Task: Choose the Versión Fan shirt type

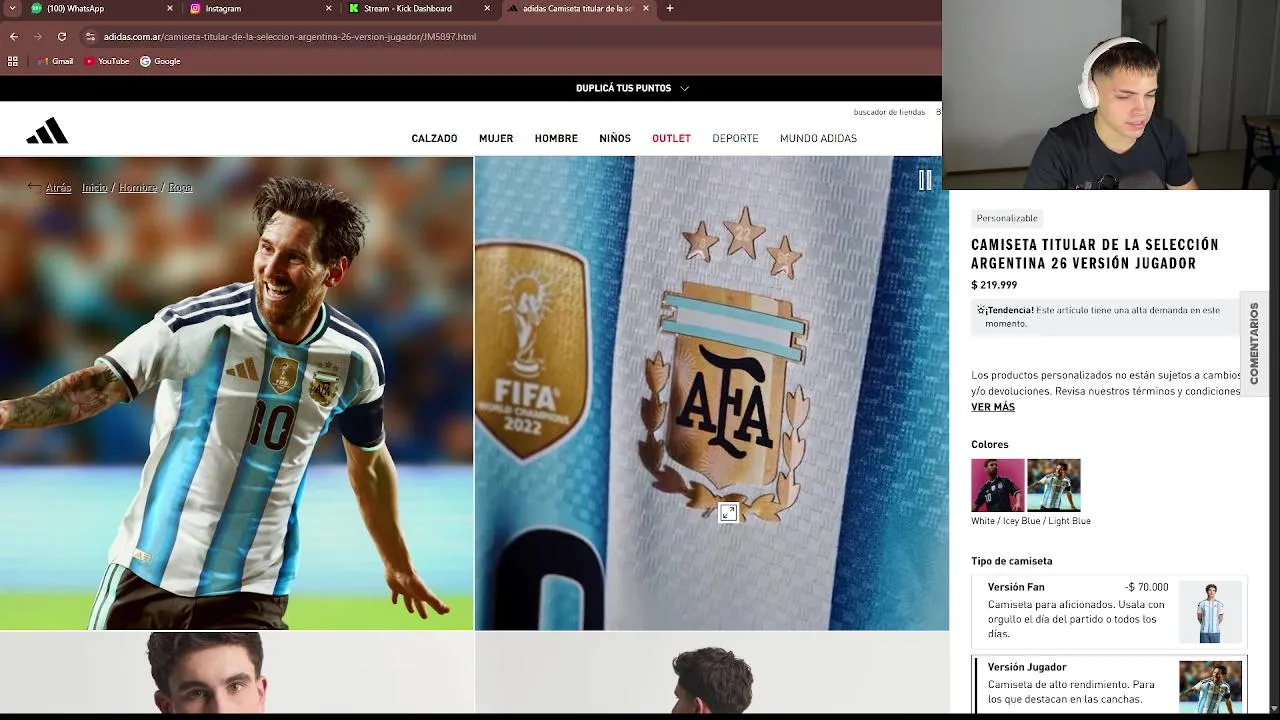Action: 1109,611
